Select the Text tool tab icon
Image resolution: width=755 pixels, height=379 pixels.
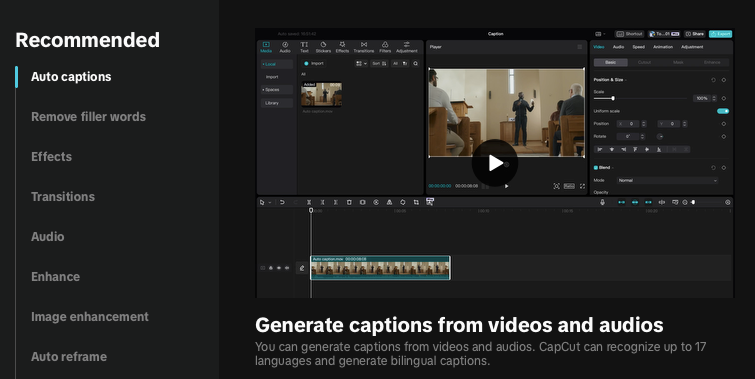coord(304,47)
